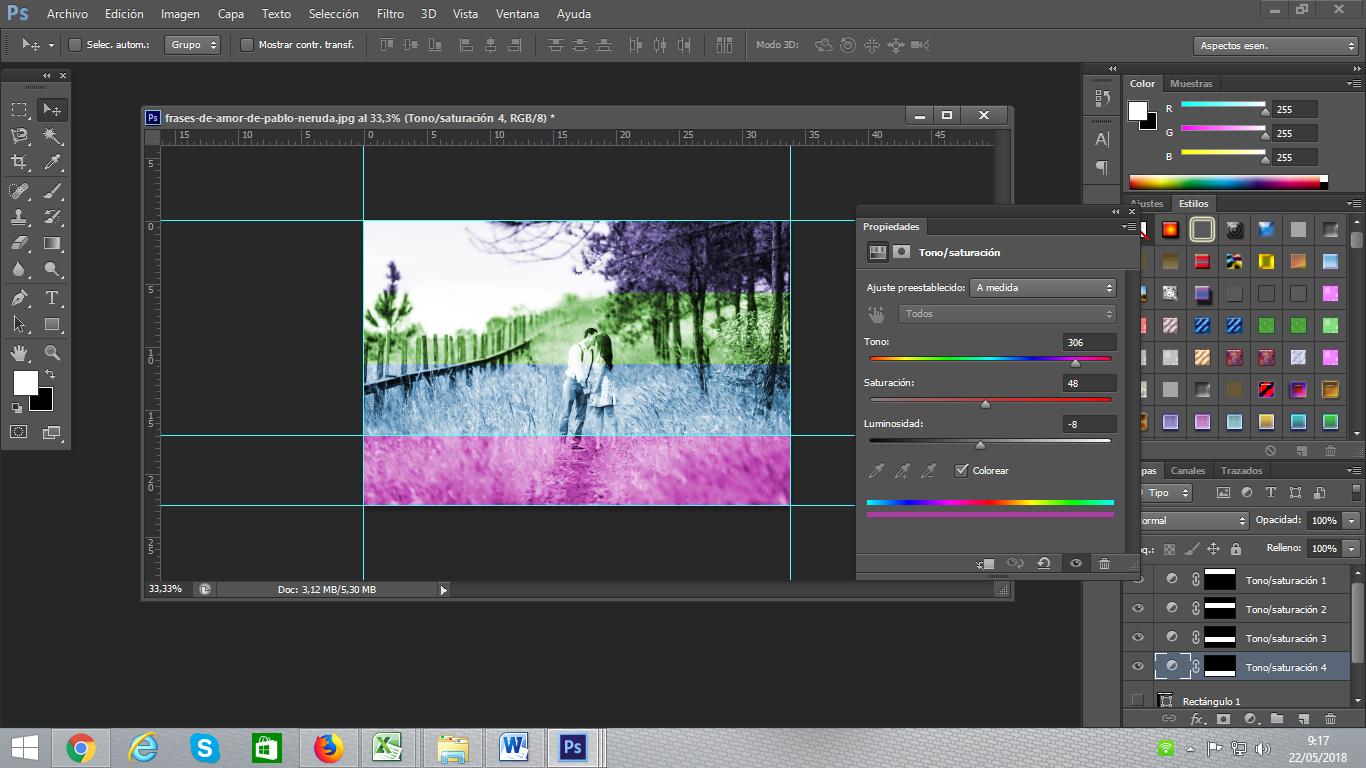Image resolution: width=1366 pixels, height=768 pixels.
Task: Click the Tono hue slider handle
Action: pyautogui.click(x=1075, y=363)
